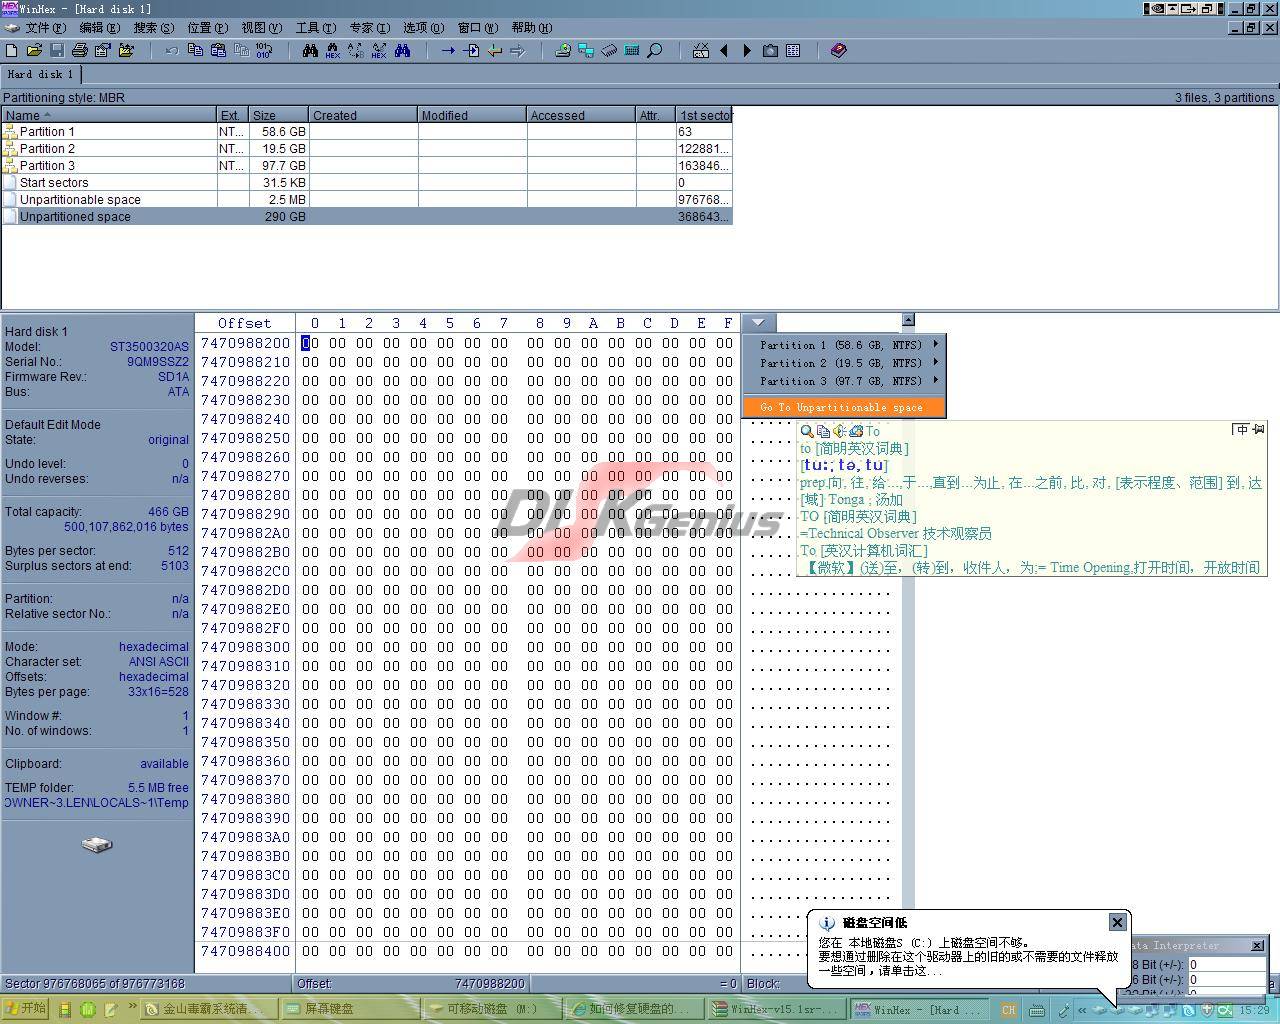The image size is (1280, 1024).
Task: Expand Partition 2 (19.5 GB, NTFS) submenu
Action: (x=844, y=363)
